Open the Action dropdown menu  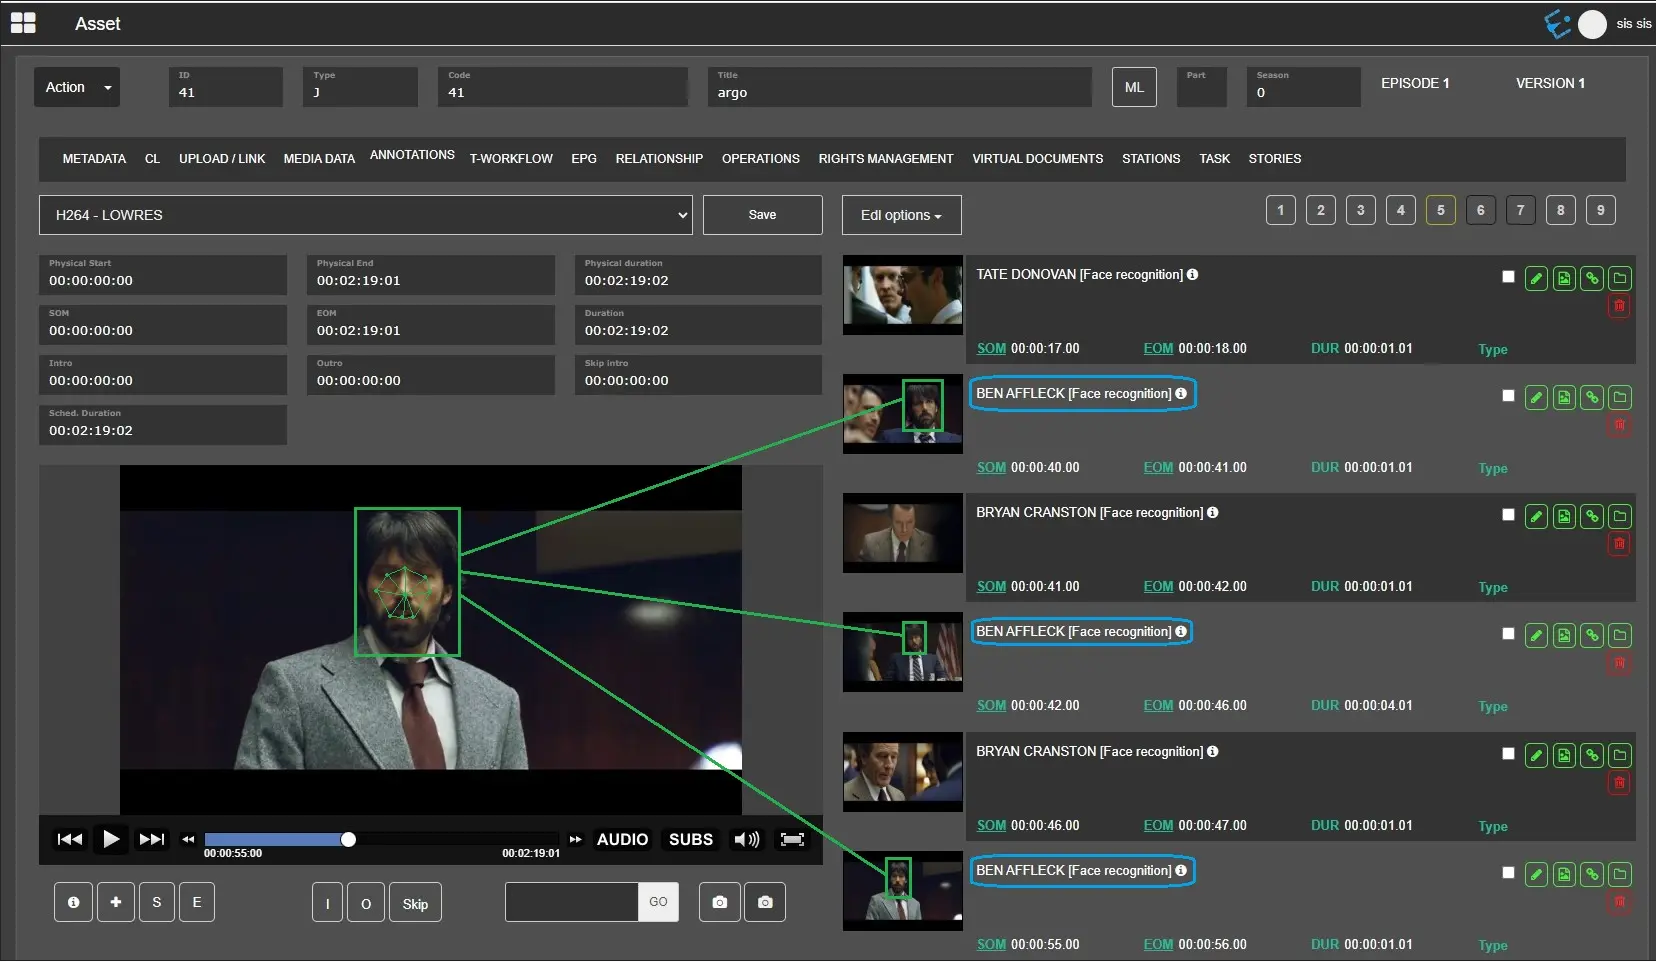click(x=77, y=87)
